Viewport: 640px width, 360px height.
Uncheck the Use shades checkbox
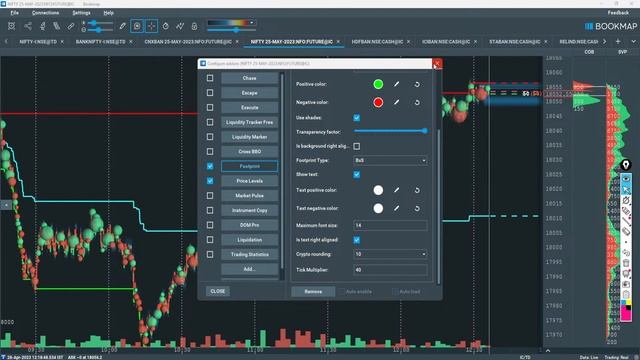pyautogui.click(x=357, y=118)
